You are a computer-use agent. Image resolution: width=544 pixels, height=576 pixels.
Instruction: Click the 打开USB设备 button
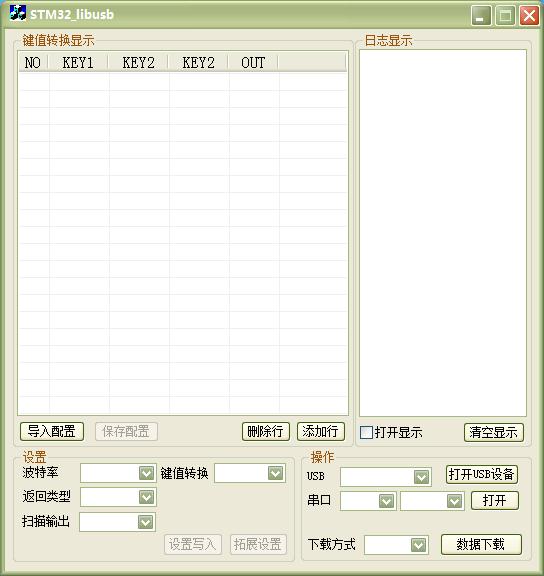[x=482, y=474]
